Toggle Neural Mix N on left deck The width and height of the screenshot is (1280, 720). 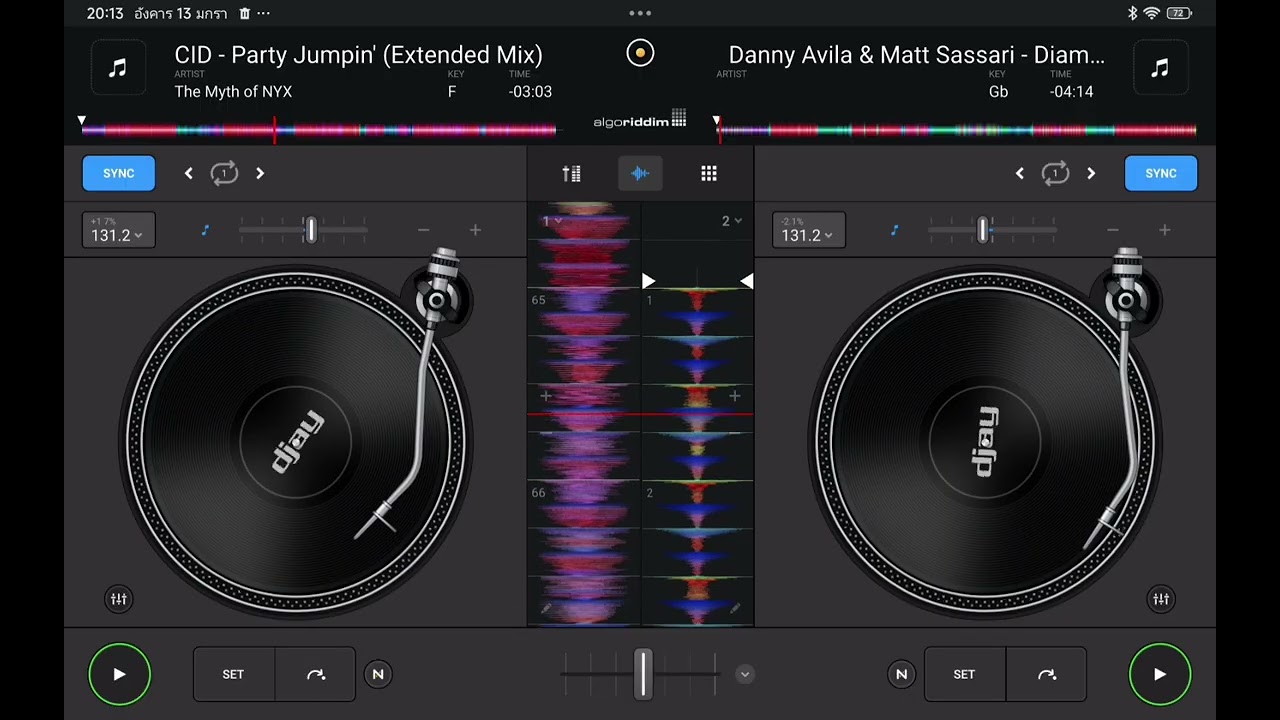[x=378, y=674]
